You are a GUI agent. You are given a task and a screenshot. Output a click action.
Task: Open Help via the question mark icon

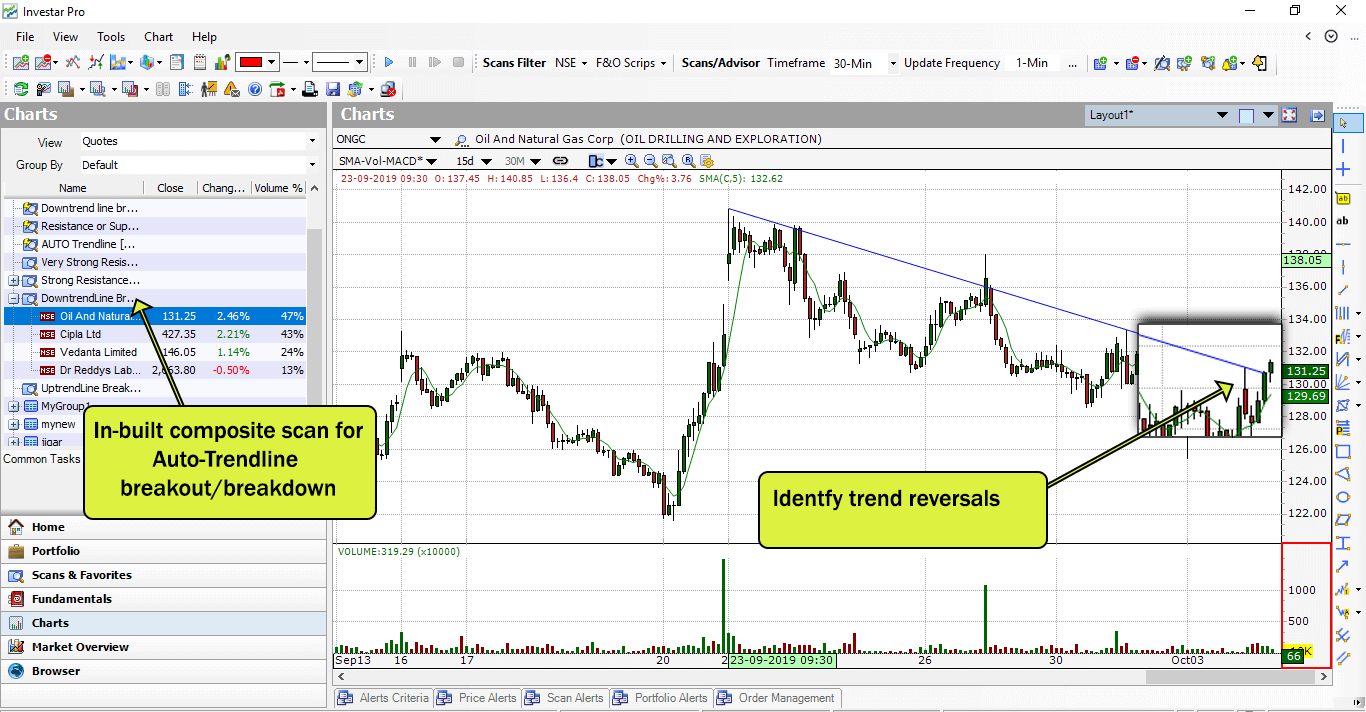click(253, 88)
